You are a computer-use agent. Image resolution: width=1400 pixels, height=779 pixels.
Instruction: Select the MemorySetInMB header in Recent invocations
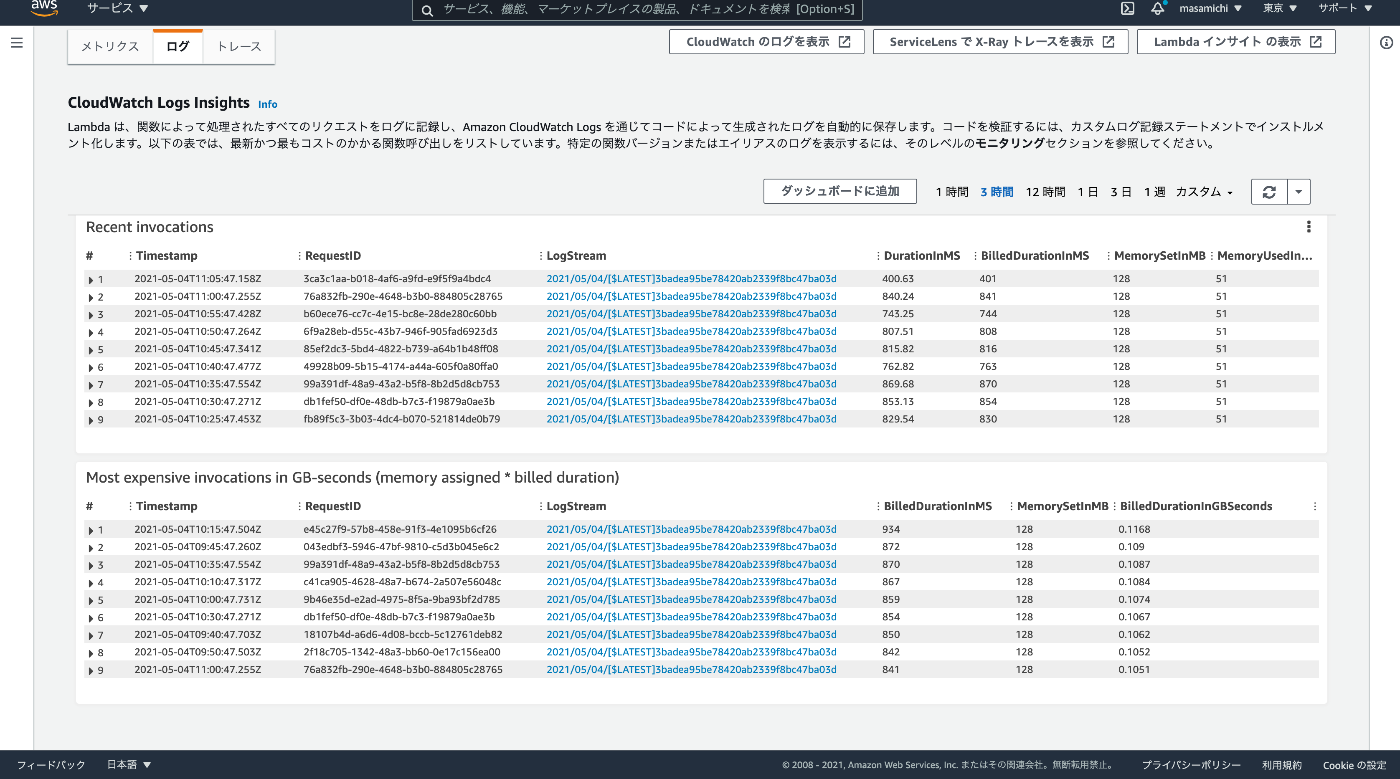[1160, 256]
